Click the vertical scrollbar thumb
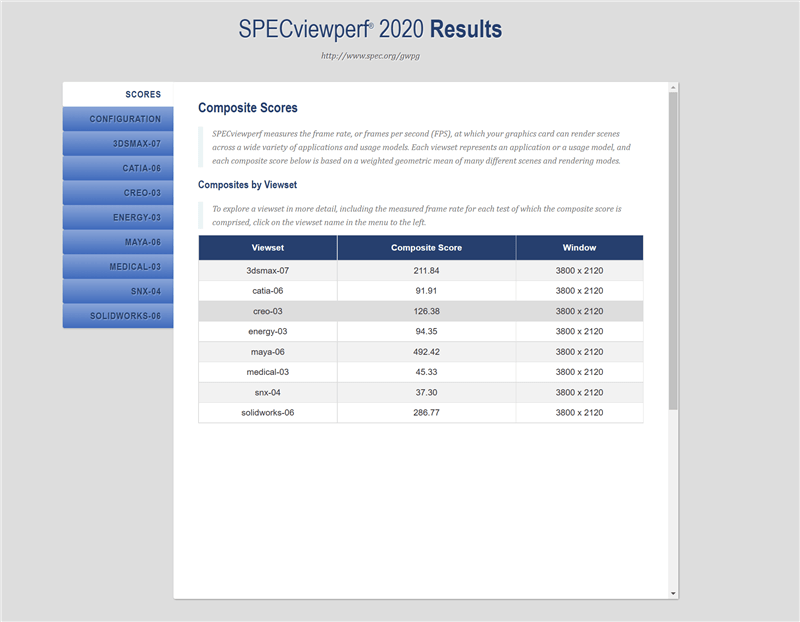 (673, 251)
